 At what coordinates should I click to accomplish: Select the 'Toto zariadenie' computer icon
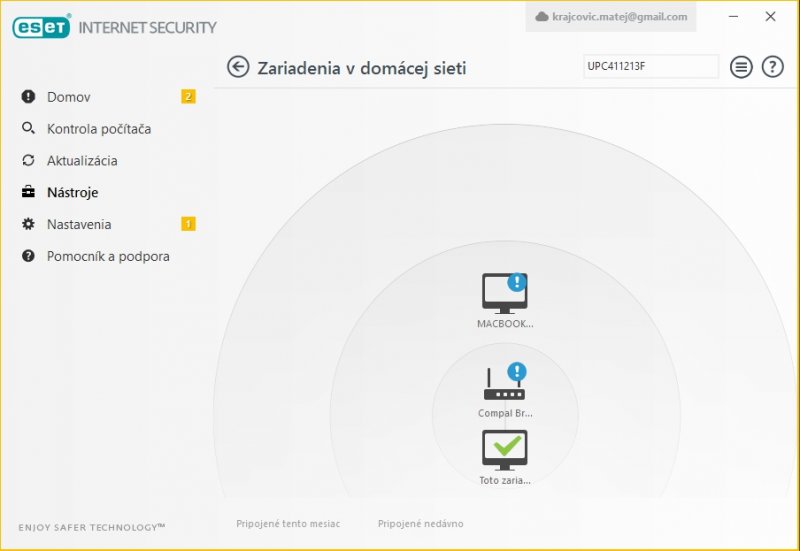(504, 450)
